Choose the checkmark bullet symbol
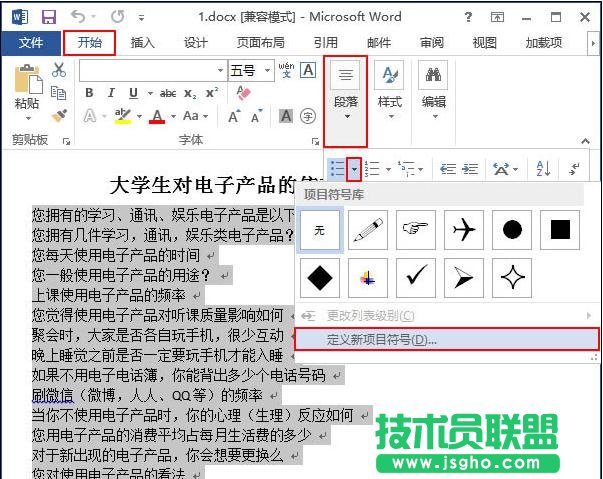 (416, 278)
